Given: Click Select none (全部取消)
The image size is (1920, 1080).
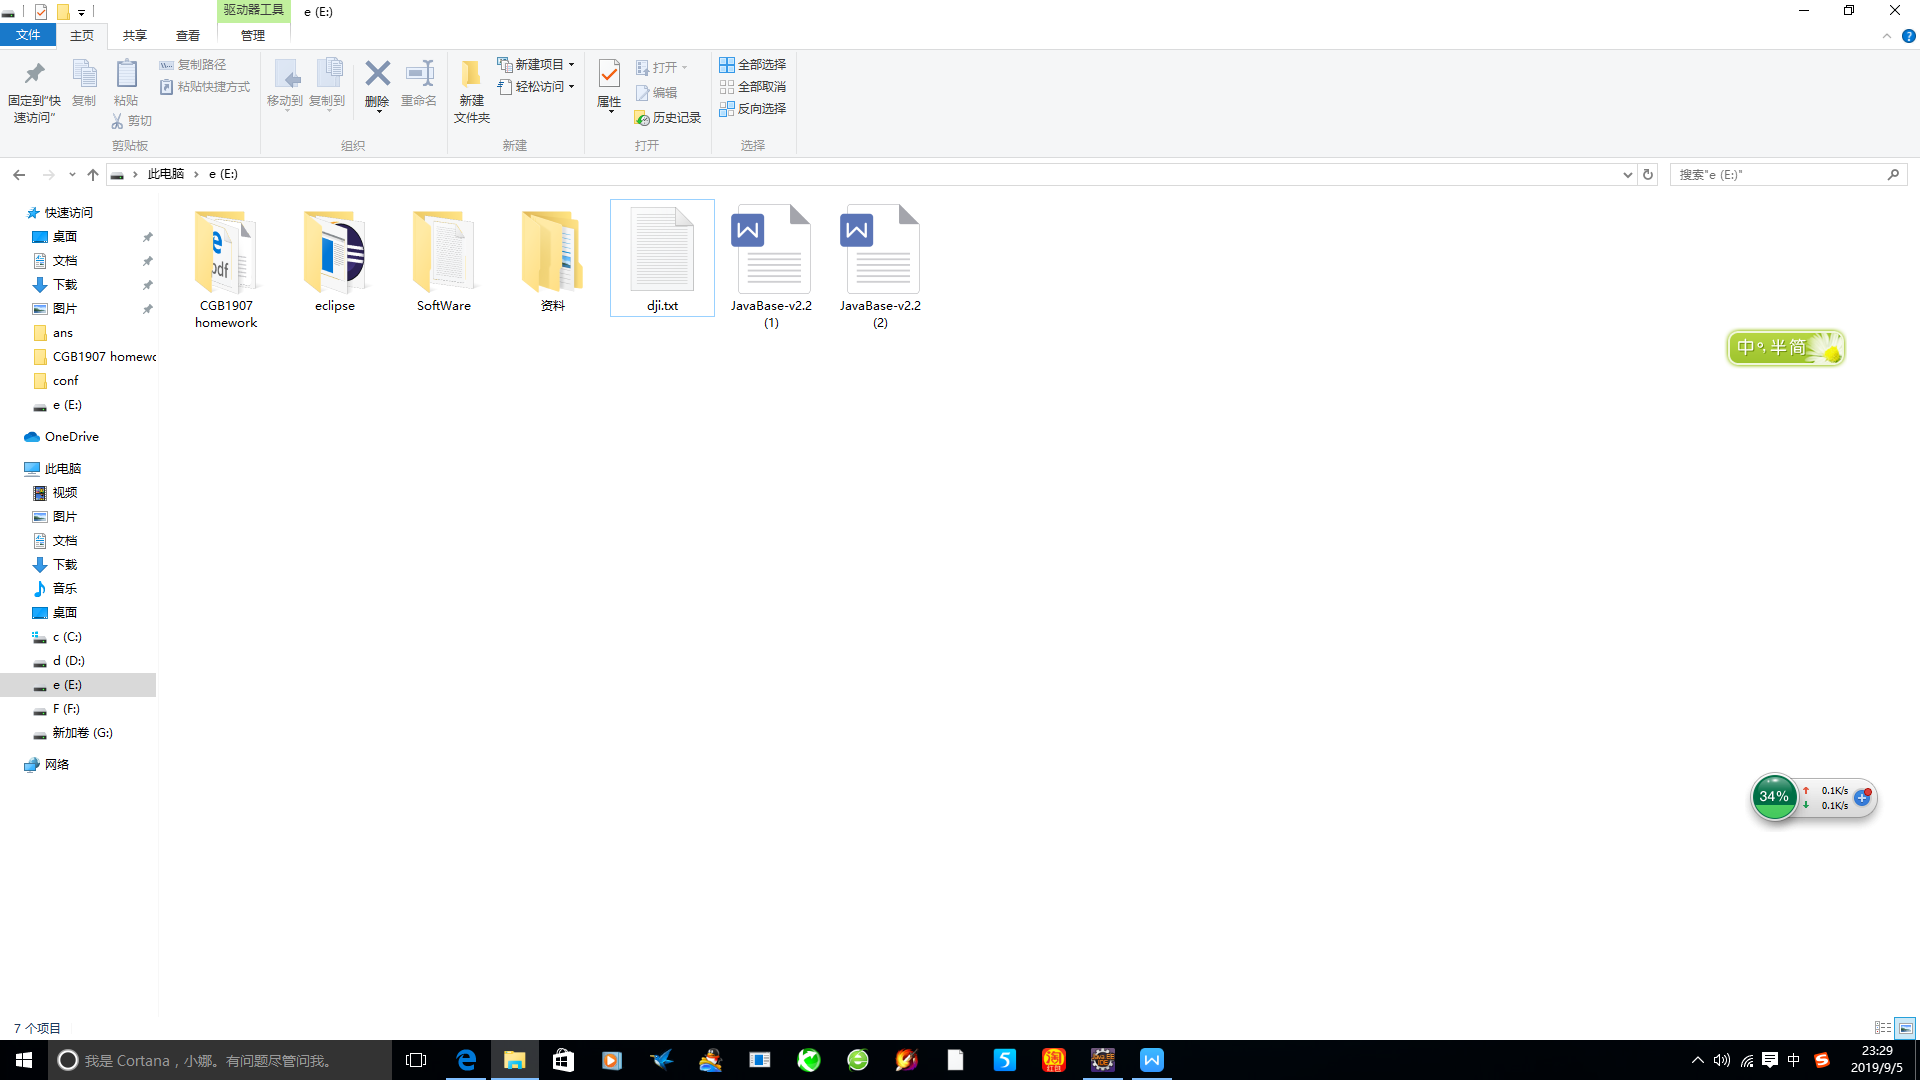Looking at the screenshot, I should [753, 87].
